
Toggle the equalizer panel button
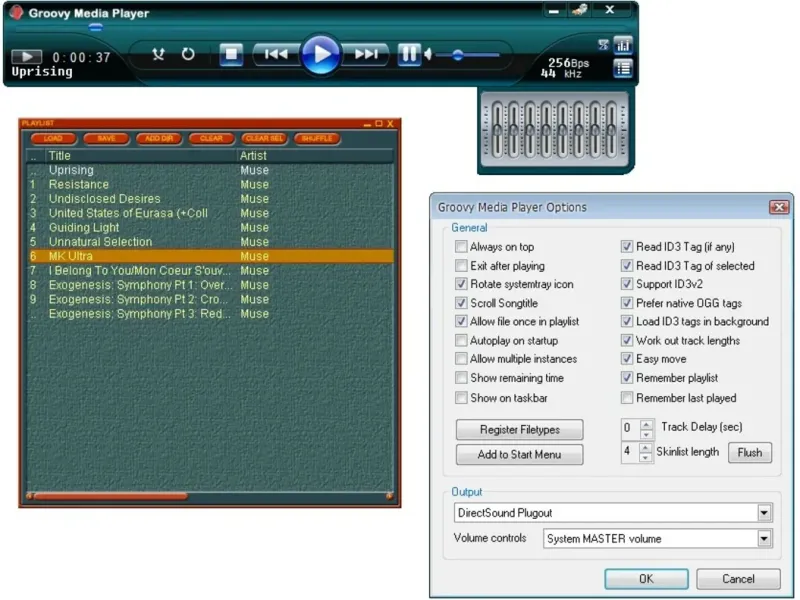click(623, 45)
